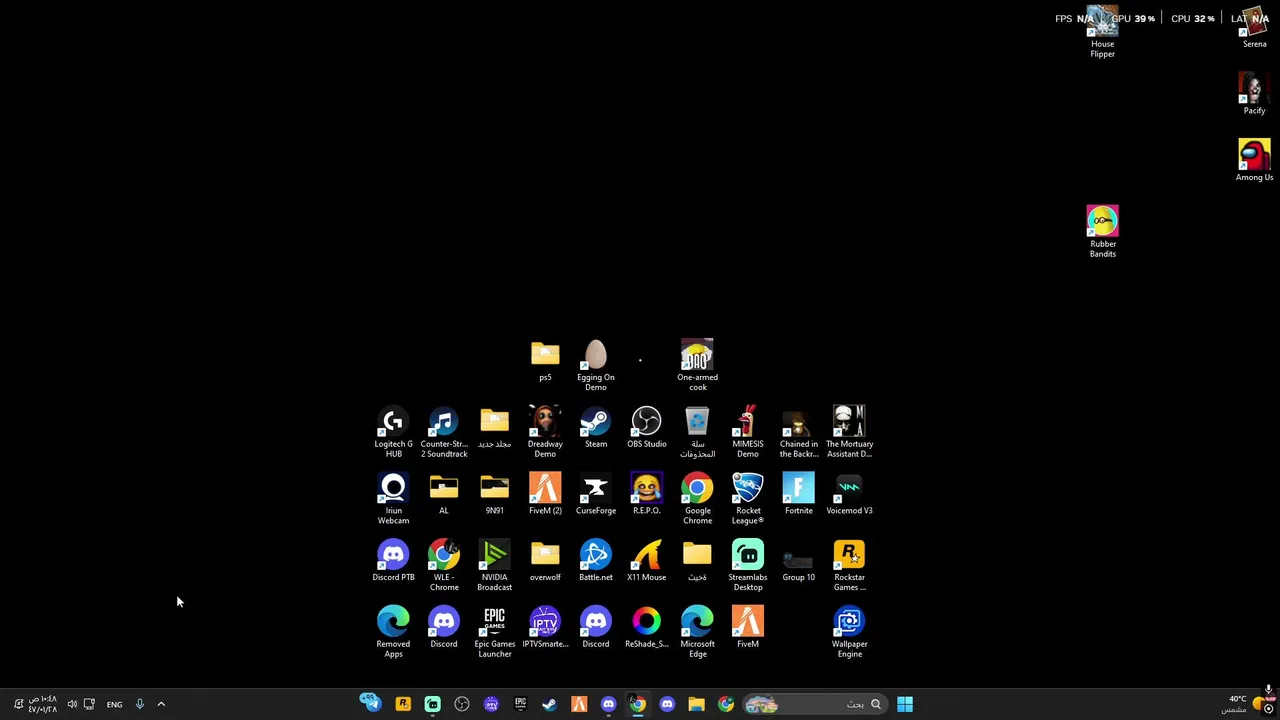
Task: Select the R.E.P.O. game icon
Action: [646, 495]
